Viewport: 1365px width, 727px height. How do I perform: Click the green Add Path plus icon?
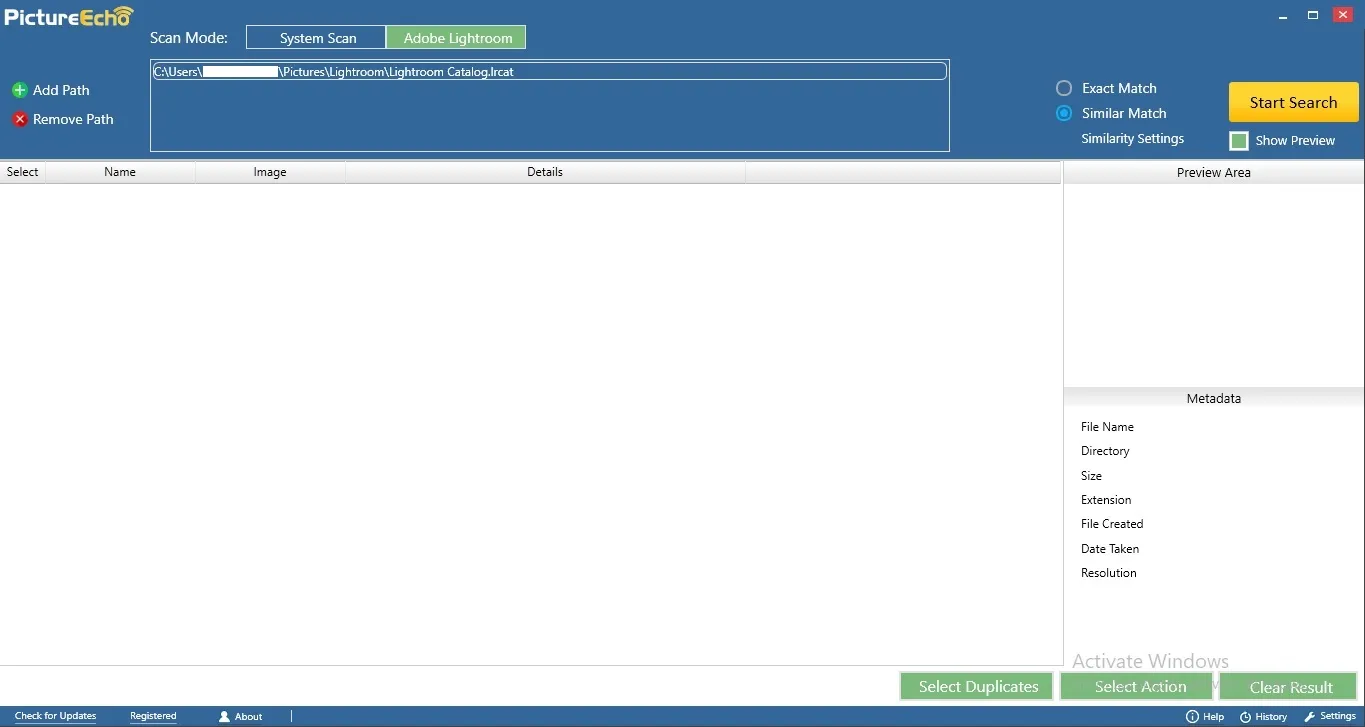pos(19,90)
